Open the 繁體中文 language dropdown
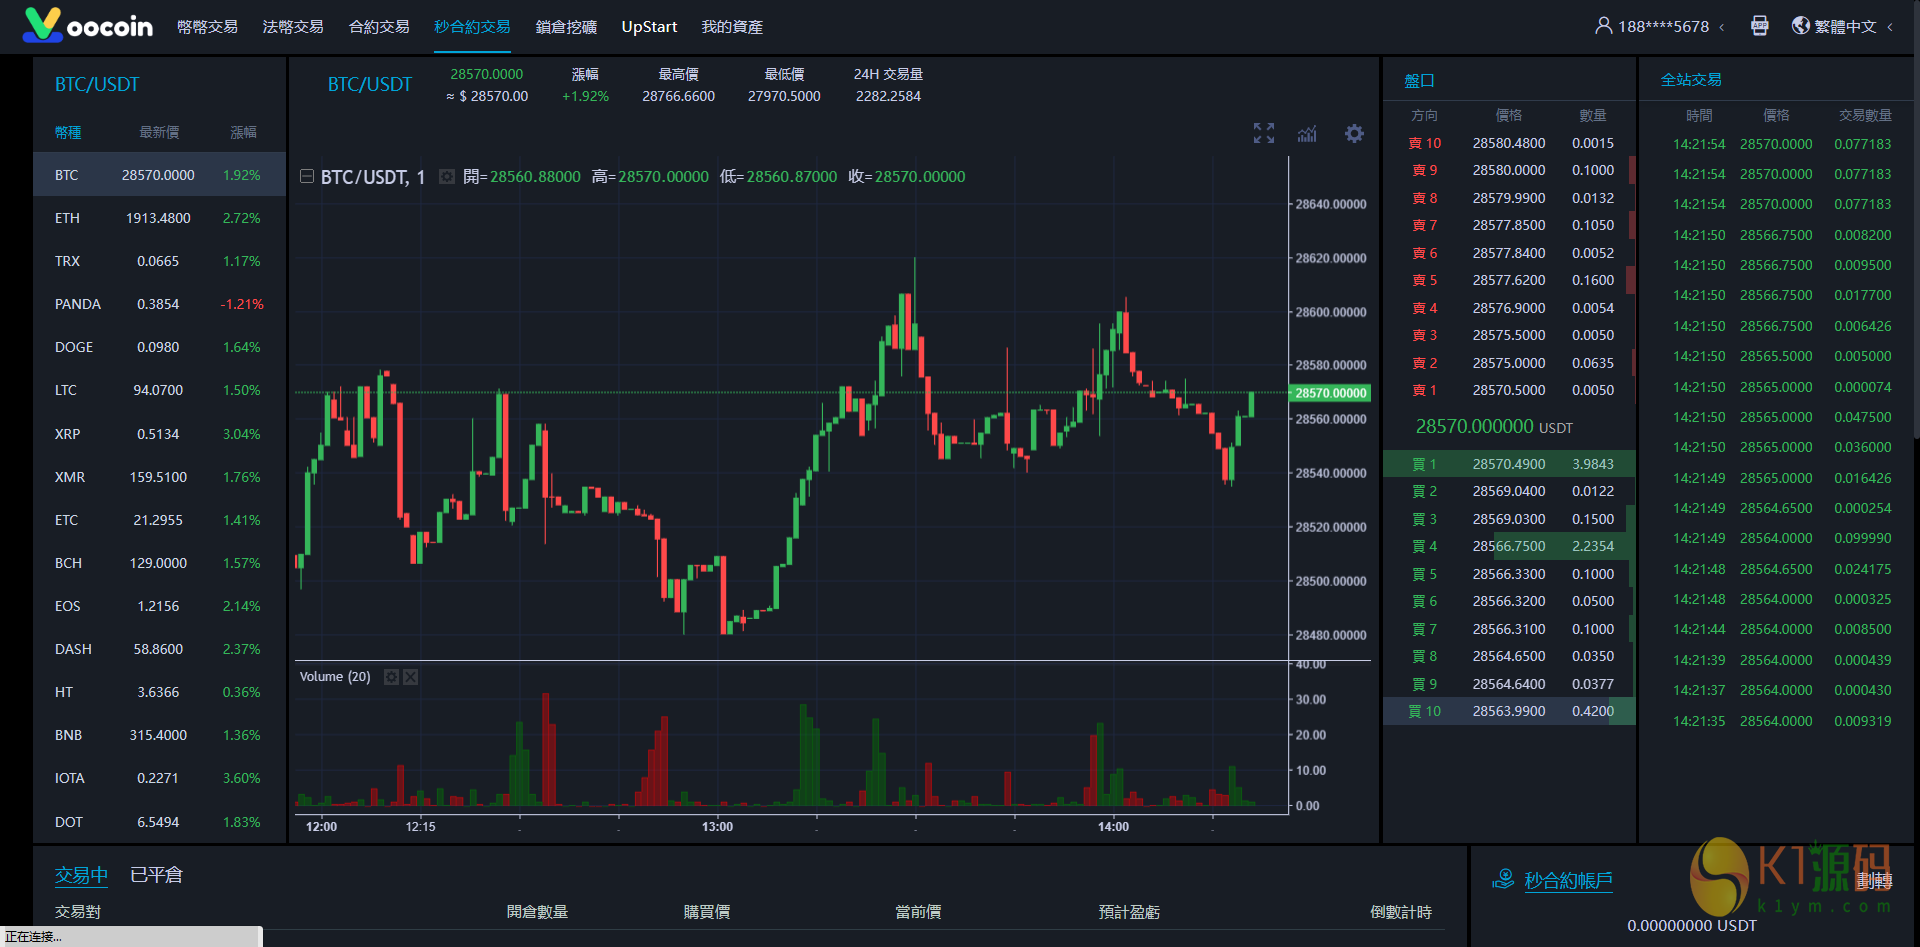Viewport: 1920px width, 947px height. 1846,26
